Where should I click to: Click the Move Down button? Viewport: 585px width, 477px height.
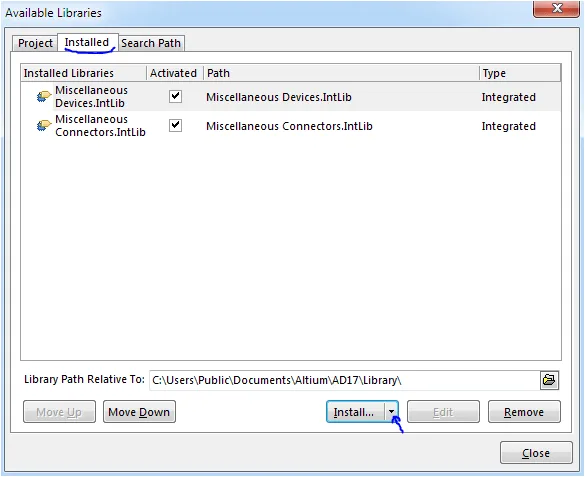click(x=139, y=412)
